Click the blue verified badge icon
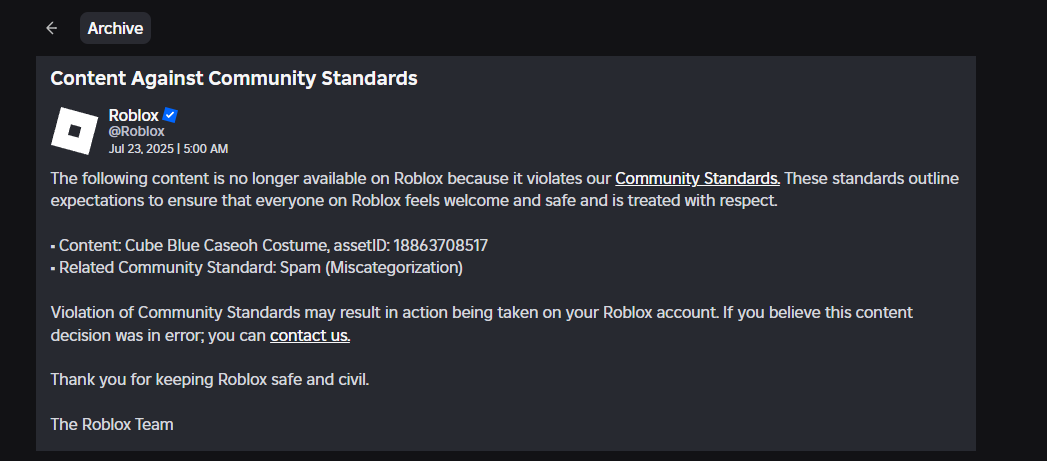The image size is (1047, 461). 170,115
